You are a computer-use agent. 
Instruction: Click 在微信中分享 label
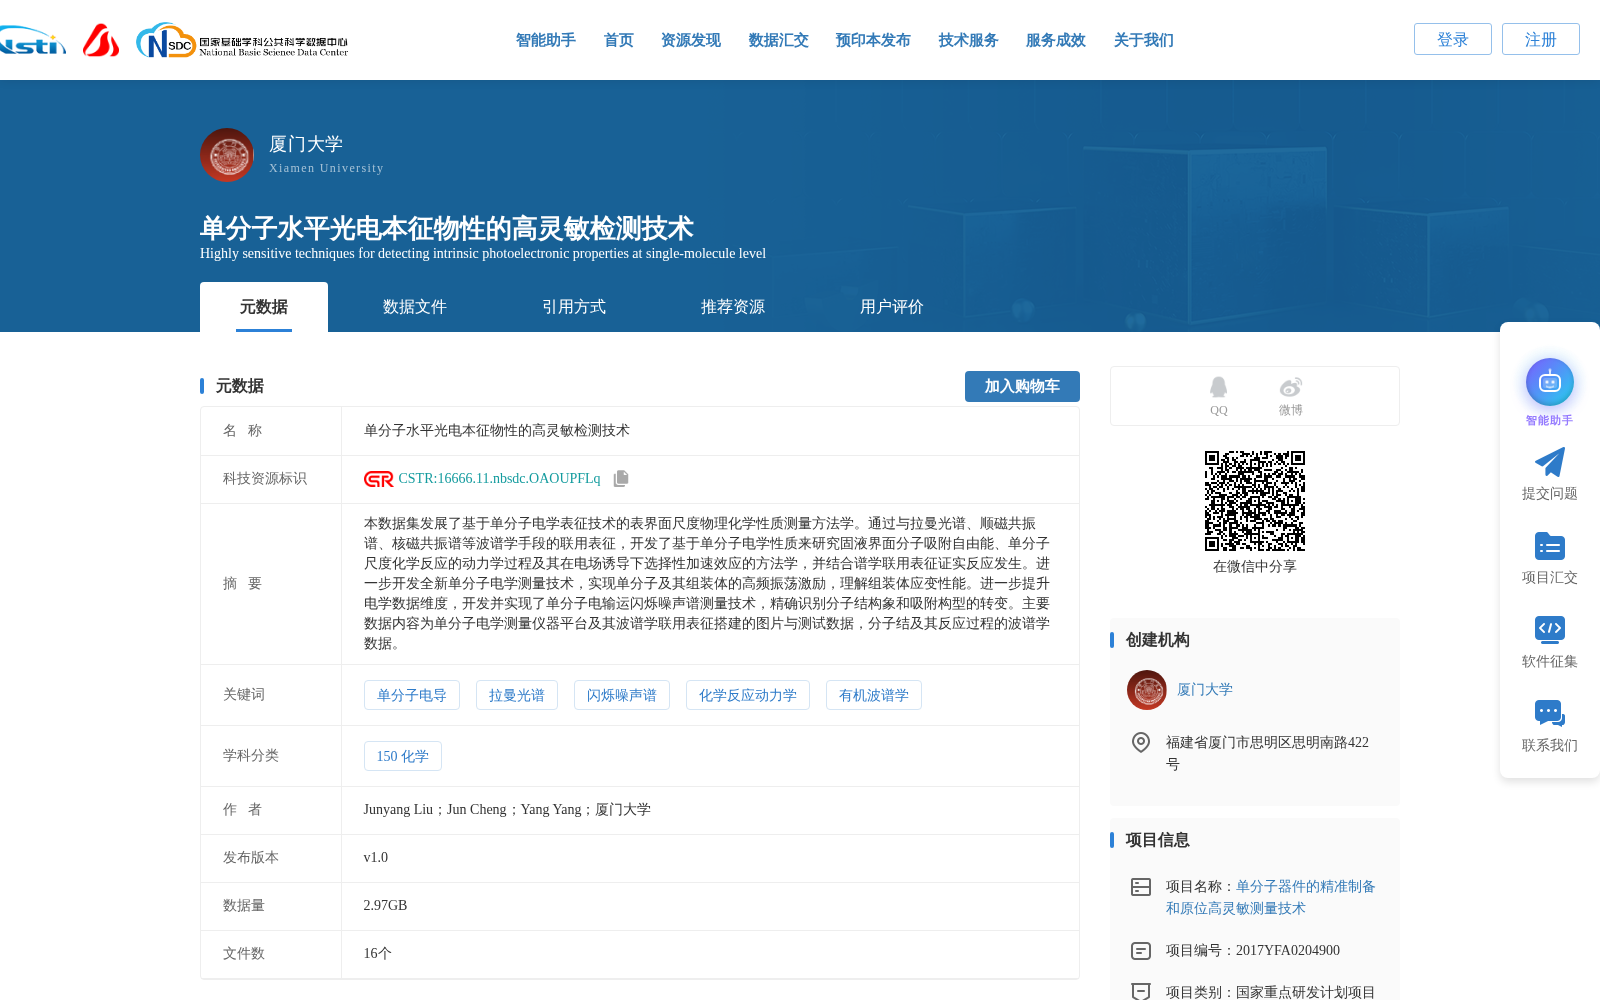coord(1255,567)
